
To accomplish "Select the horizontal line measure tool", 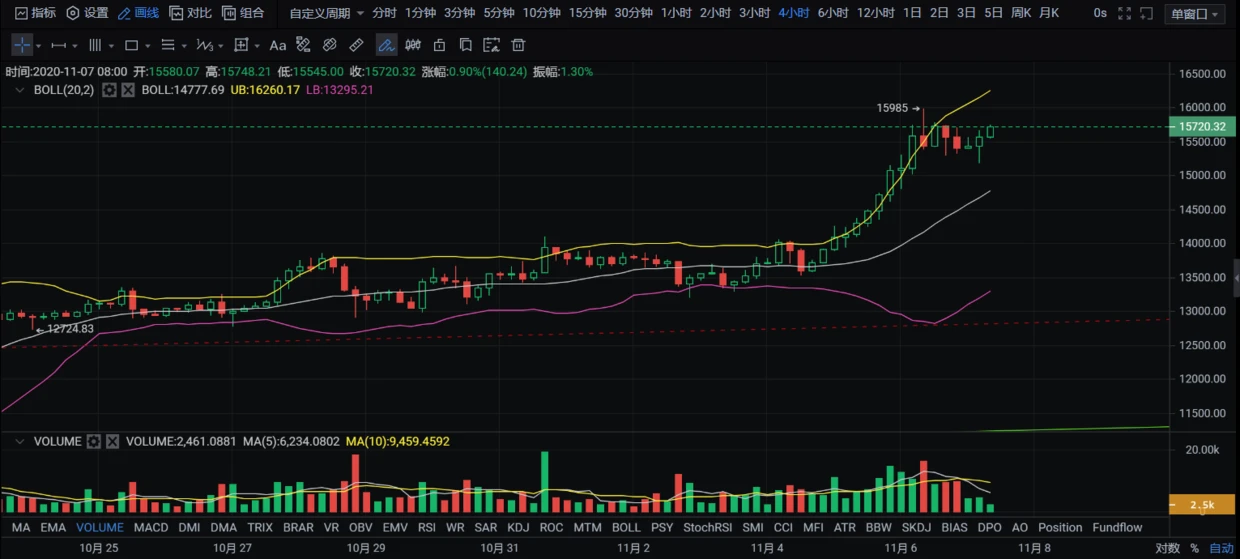I will click(58, 45).
